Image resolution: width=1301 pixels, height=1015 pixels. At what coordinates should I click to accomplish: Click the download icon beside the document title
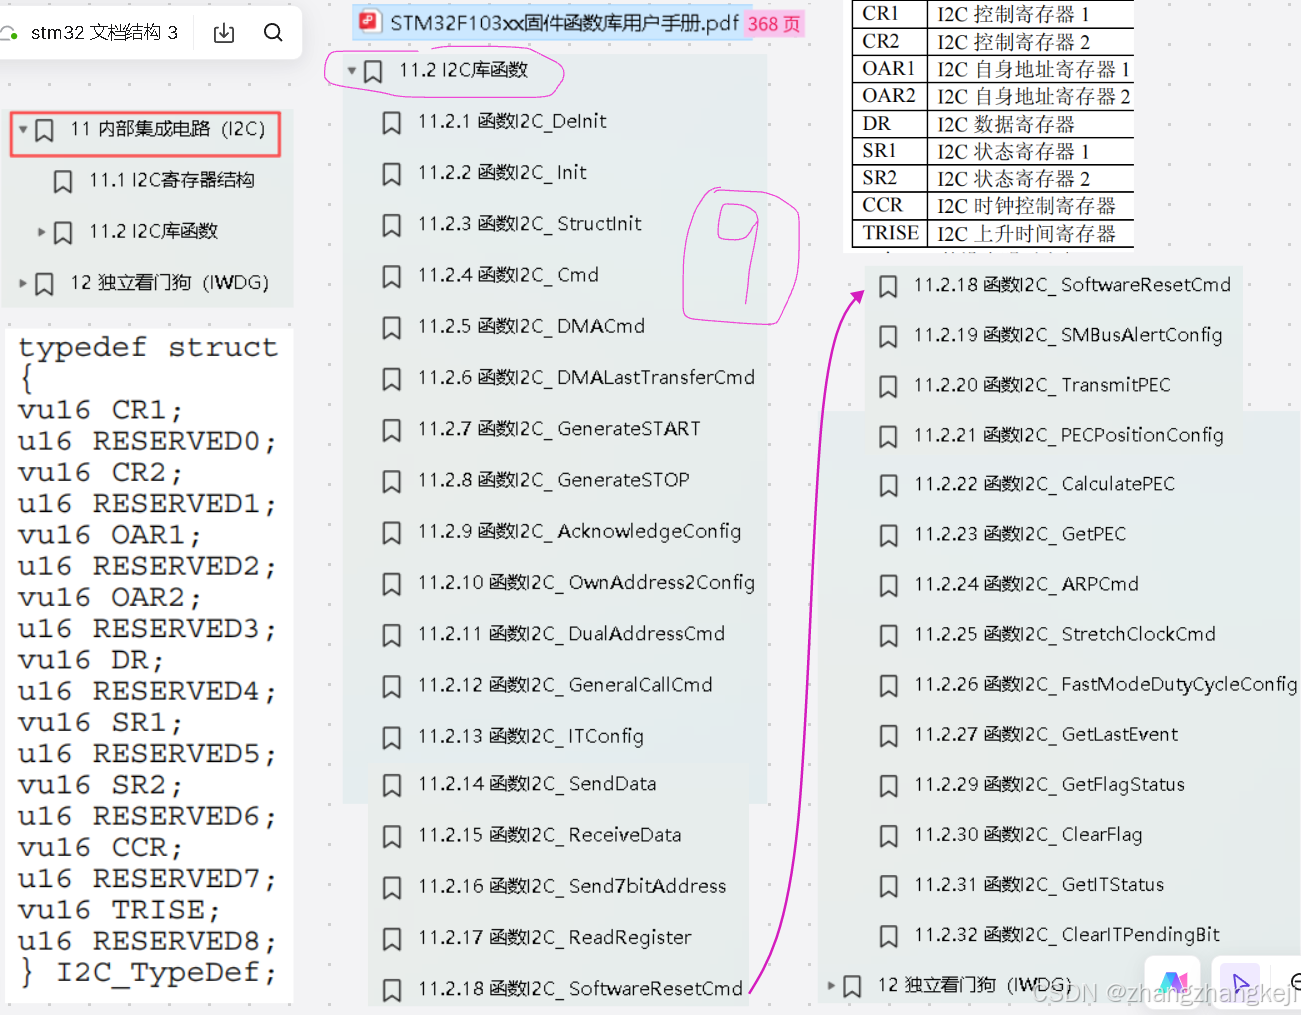pyautogui.click(x=224, y=33)
